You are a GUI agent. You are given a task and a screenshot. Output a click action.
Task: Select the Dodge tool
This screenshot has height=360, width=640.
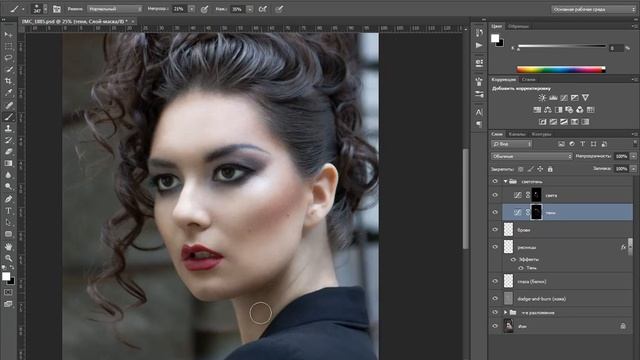(8, 187)
